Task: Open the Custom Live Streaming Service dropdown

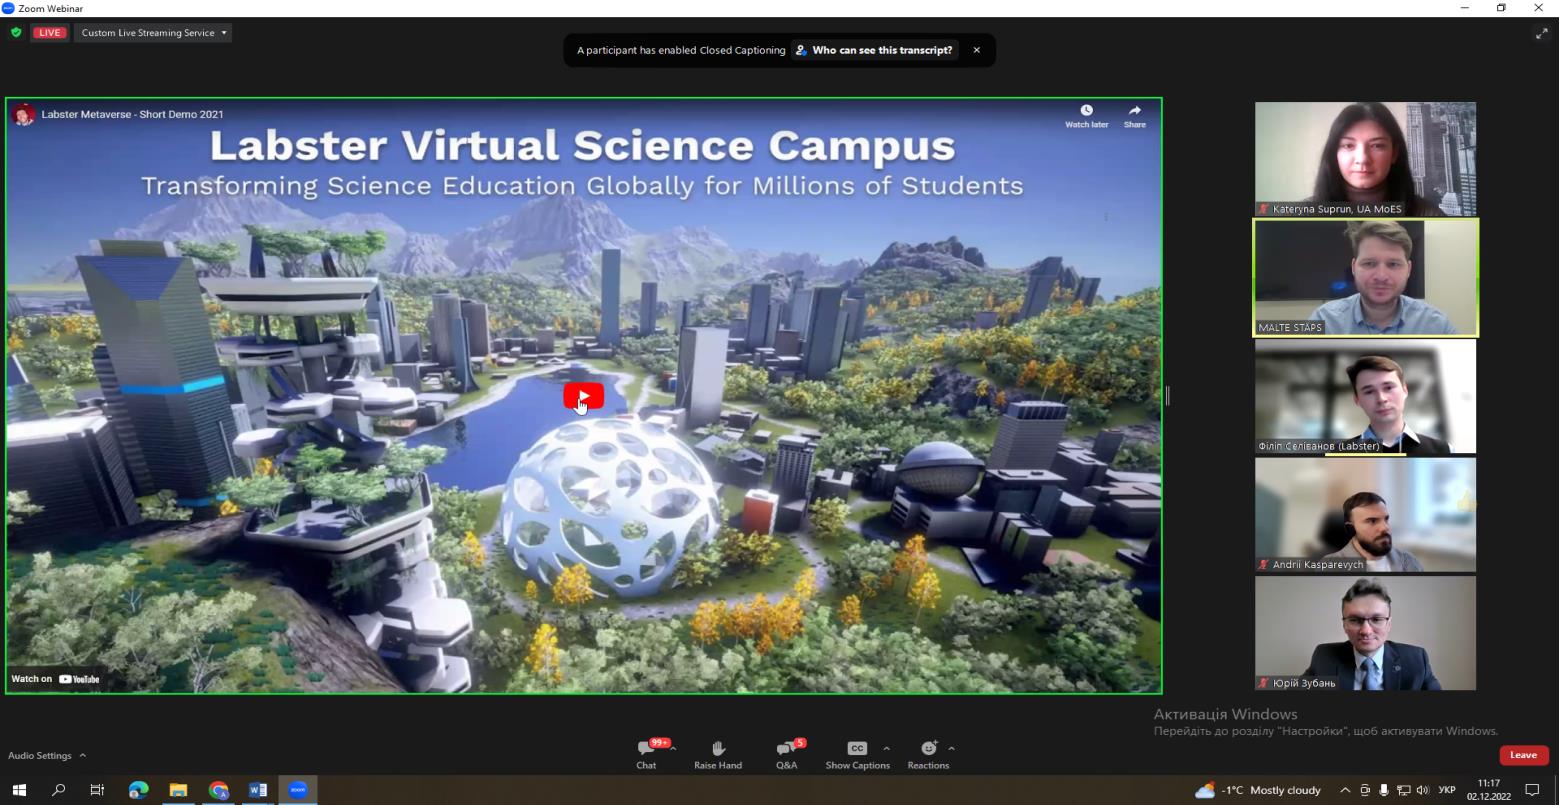Action: (x=153, y=33)
